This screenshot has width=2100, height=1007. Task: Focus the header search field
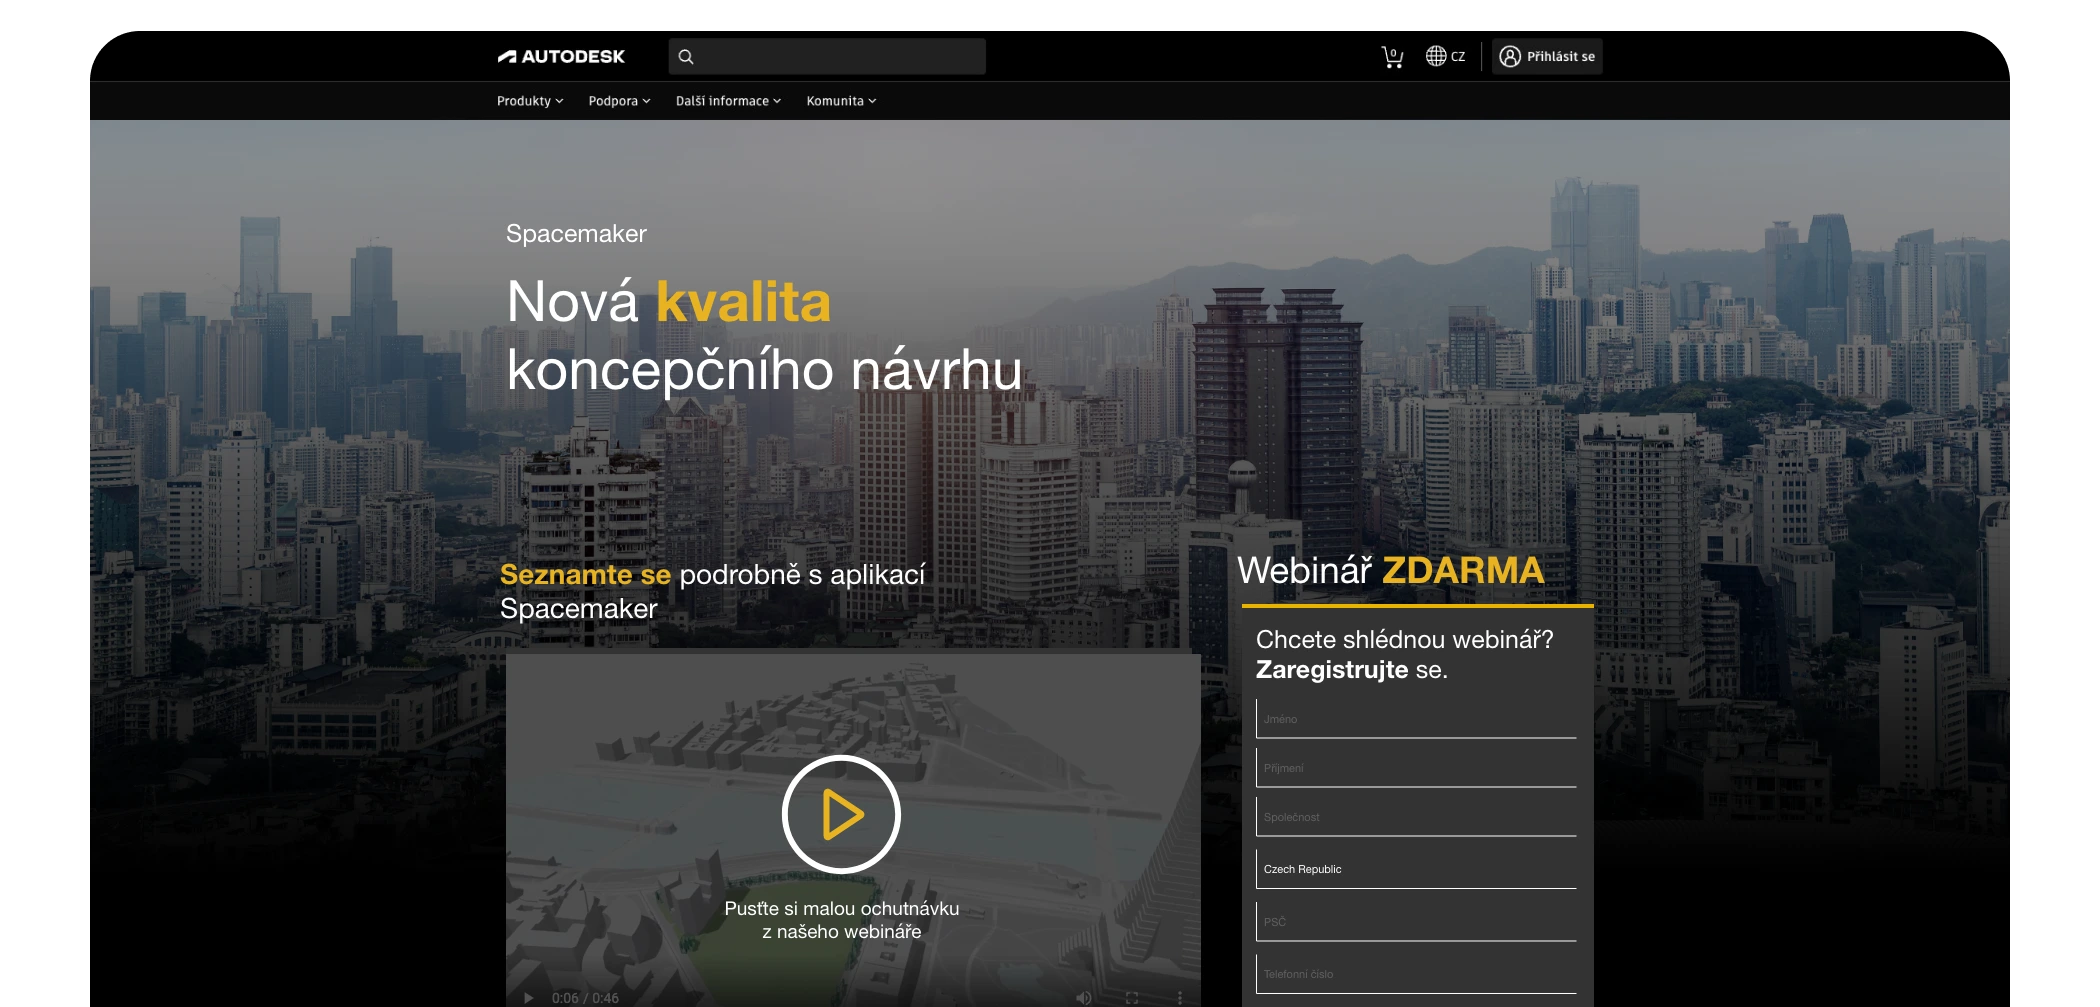(827, 57)
